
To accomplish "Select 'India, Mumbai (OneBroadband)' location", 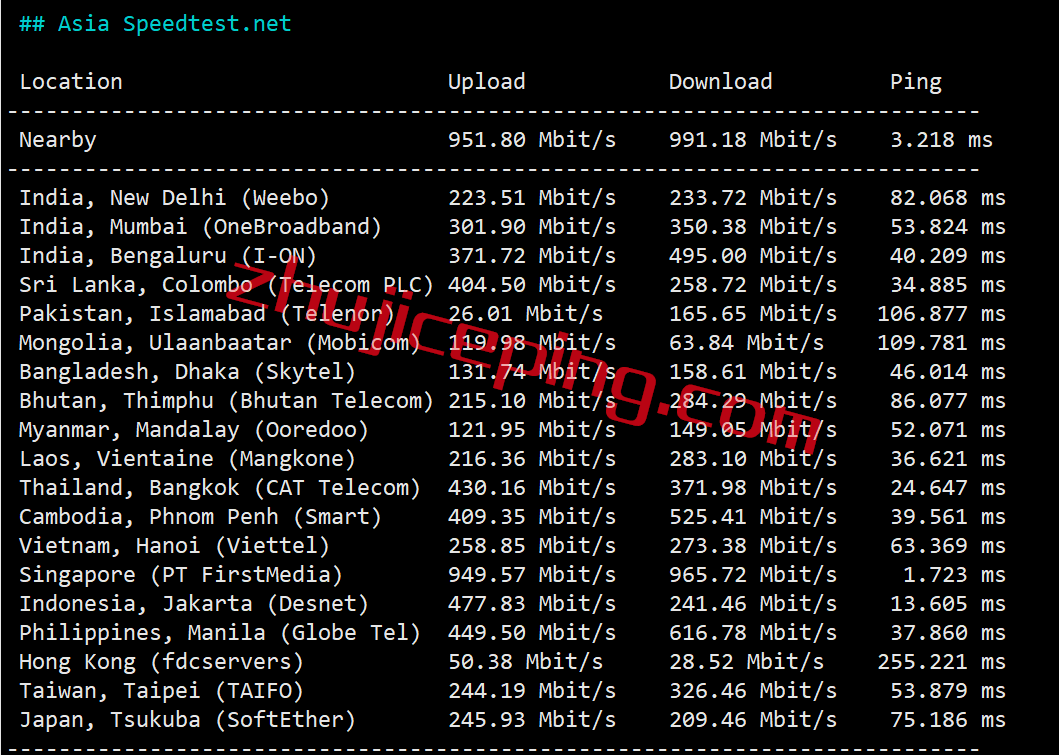I will (200, 227).
